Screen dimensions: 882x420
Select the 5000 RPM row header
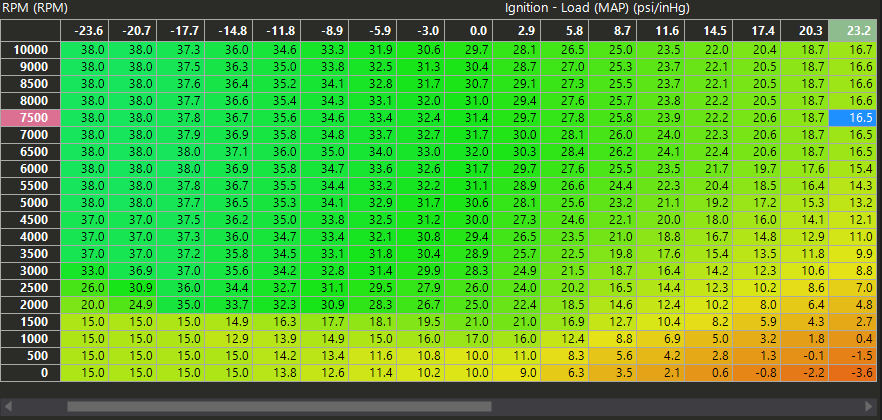[x=30, y=203]
